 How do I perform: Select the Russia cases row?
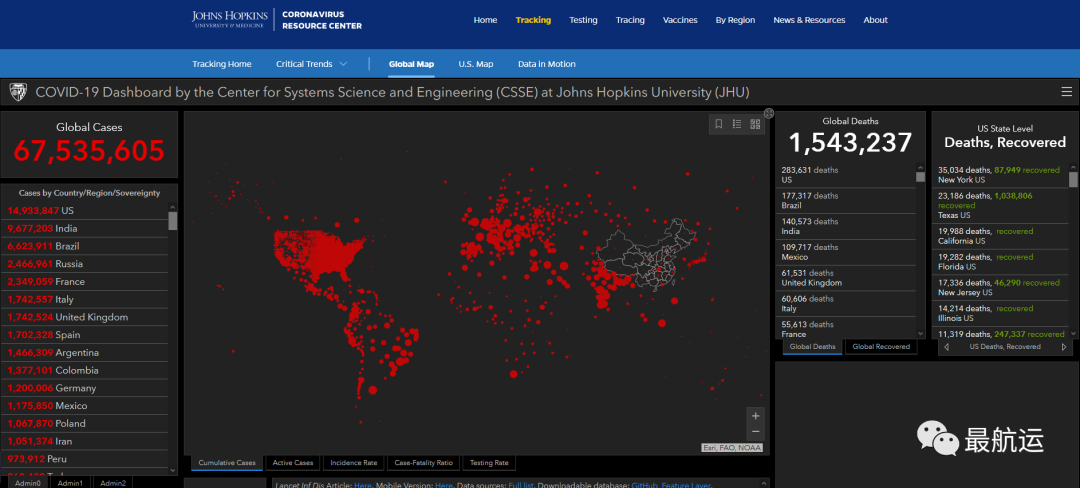tap(85, 264)
